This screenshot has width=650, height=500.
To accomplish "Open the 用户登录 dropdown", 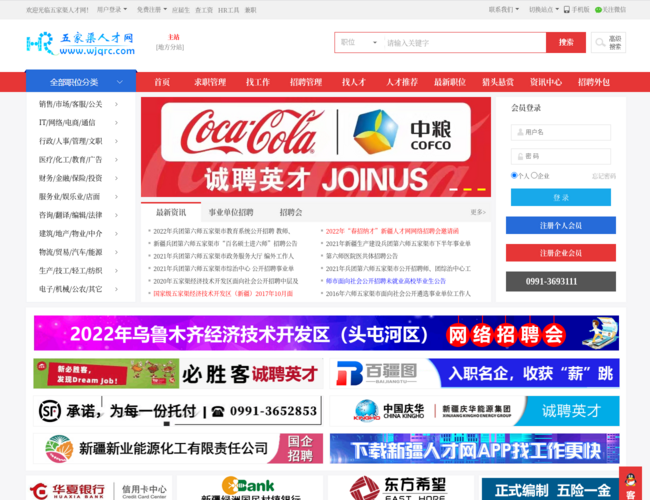I will [x=112, y=10].
